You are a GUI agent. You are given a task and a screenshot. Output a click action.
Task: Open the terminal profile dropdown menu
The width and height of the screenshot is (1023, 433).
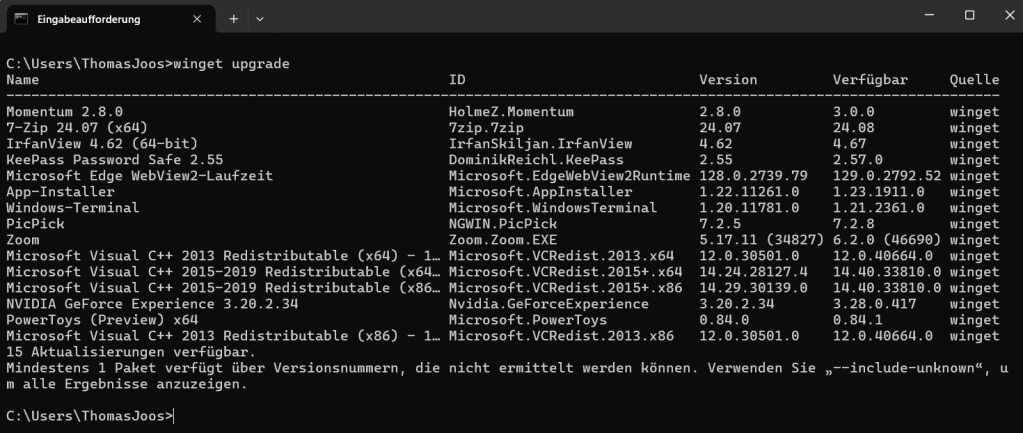(x=260, y=19)
